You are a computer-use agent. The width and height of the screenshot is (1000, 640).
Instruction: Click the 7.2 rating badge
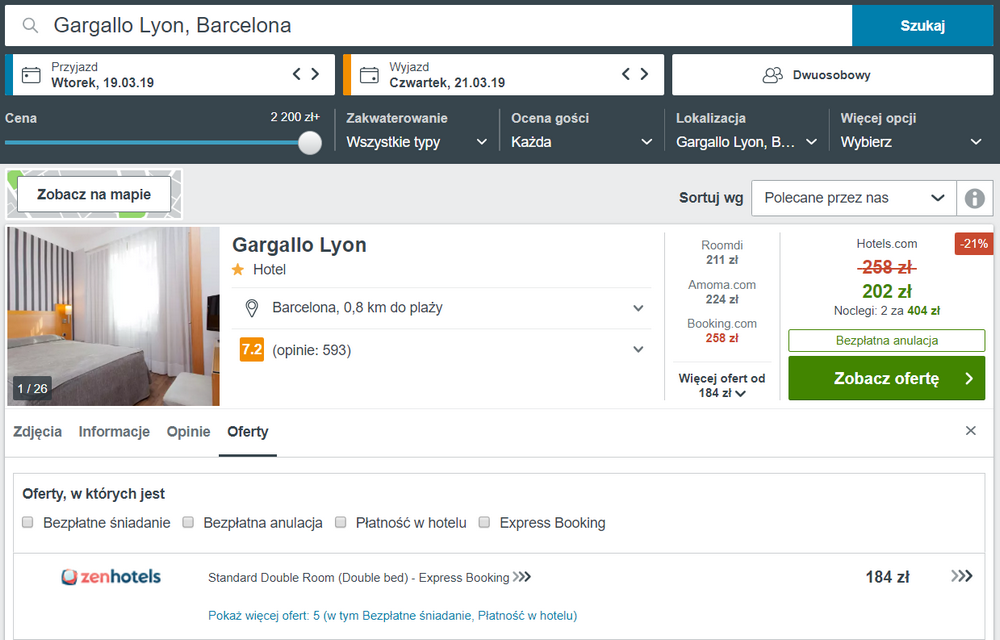click(x=252, y=349)
